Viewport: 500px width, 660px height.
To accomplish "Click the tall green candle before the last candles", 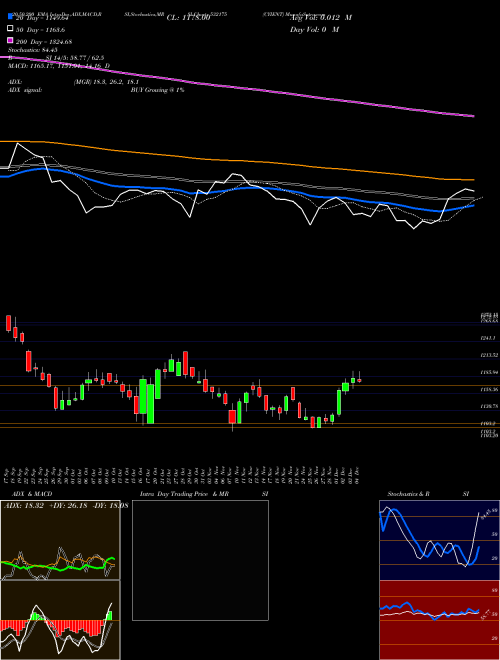I will coord(339,402).
